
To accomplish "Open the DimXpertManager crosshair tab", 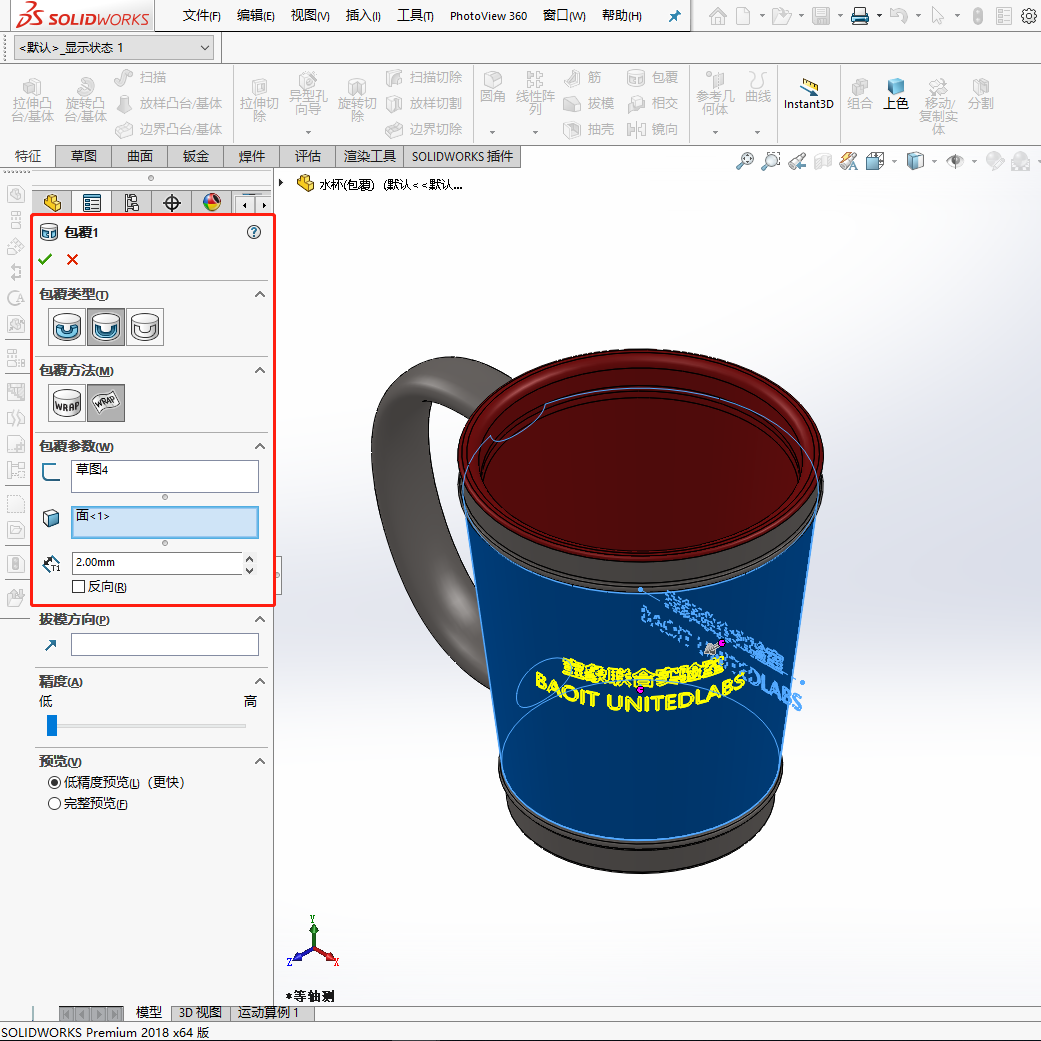I will [172, 202].
